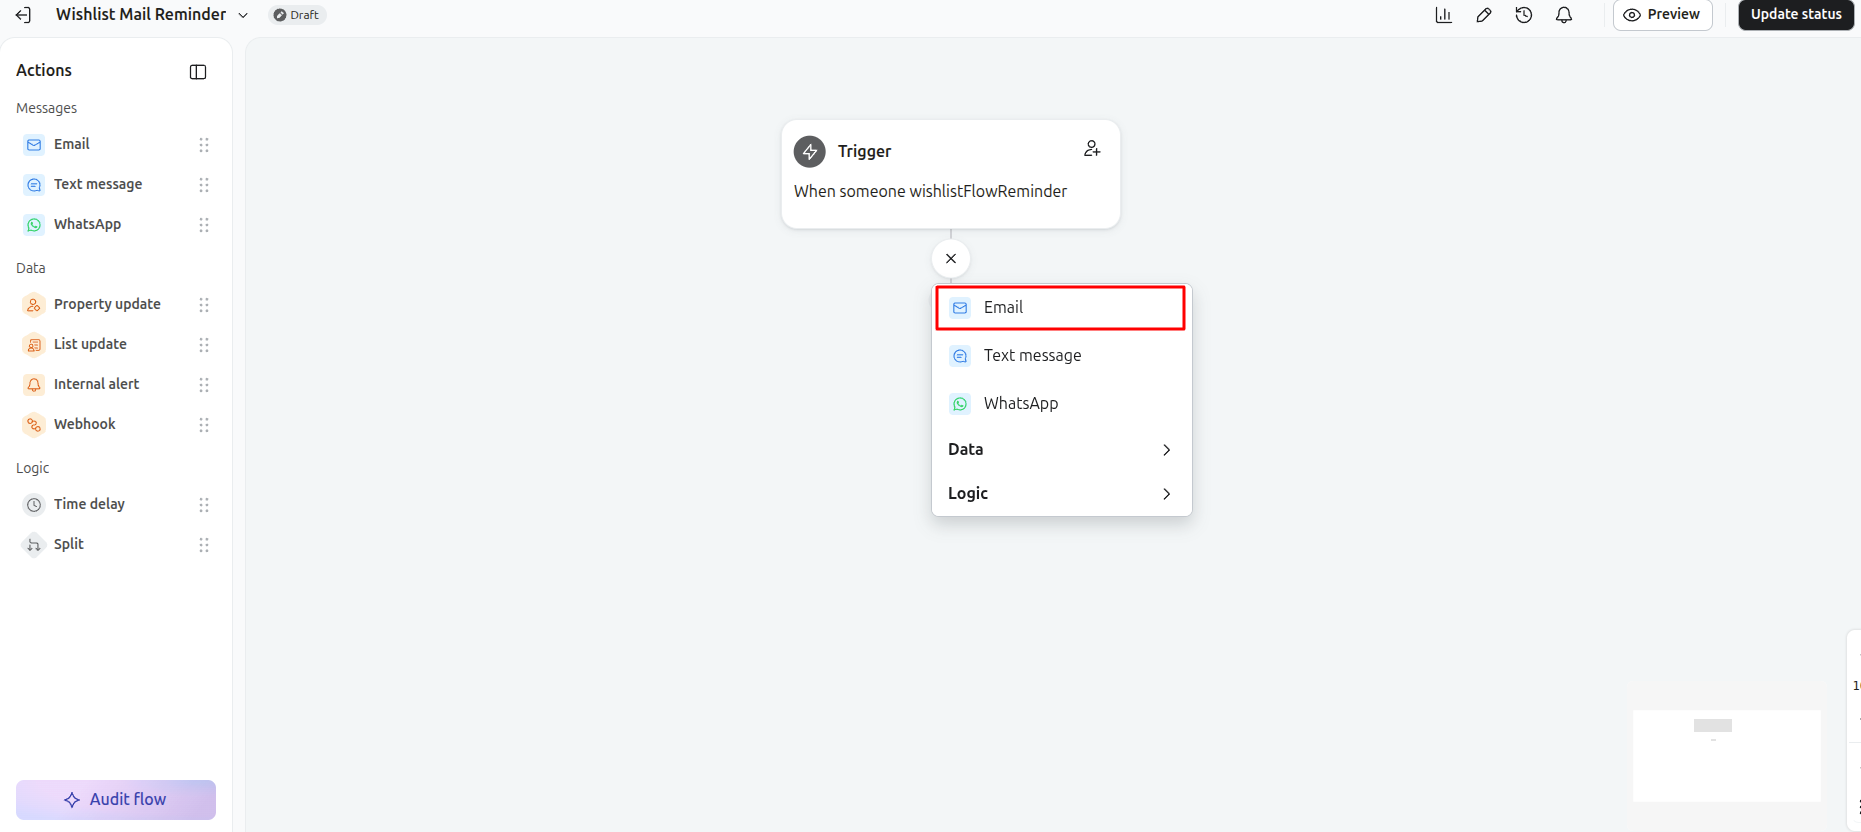1861x832 pixels.
Task: Select WhatsApp in the popup menu
Action: pyautogui.click(x=1061, y=404)
